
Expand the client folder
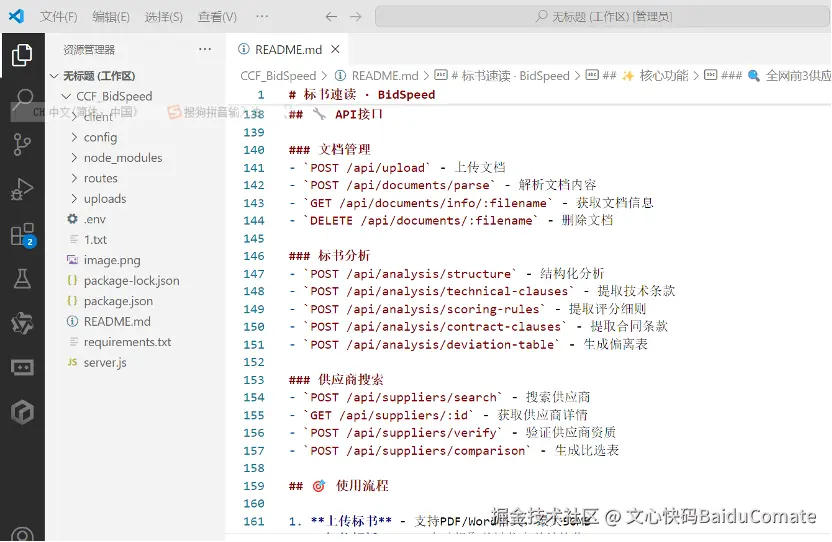[74, 117]
